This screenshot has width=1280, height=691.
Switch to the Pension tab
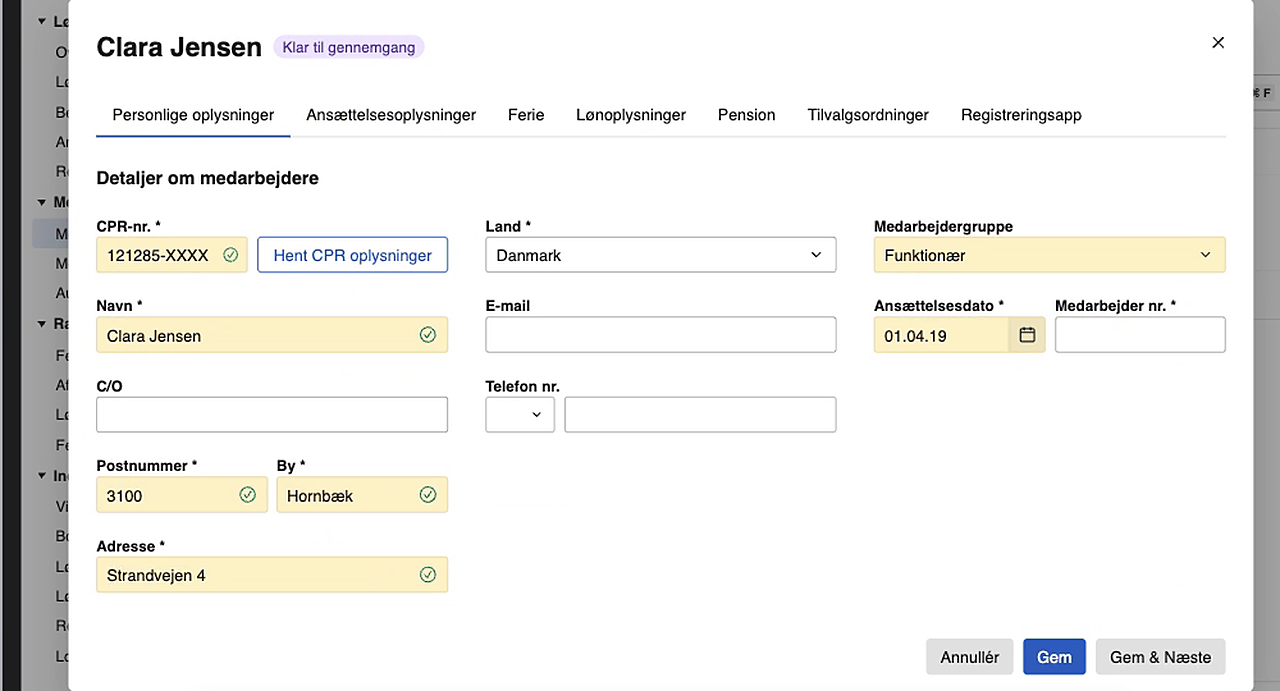[x=747, y=115]
